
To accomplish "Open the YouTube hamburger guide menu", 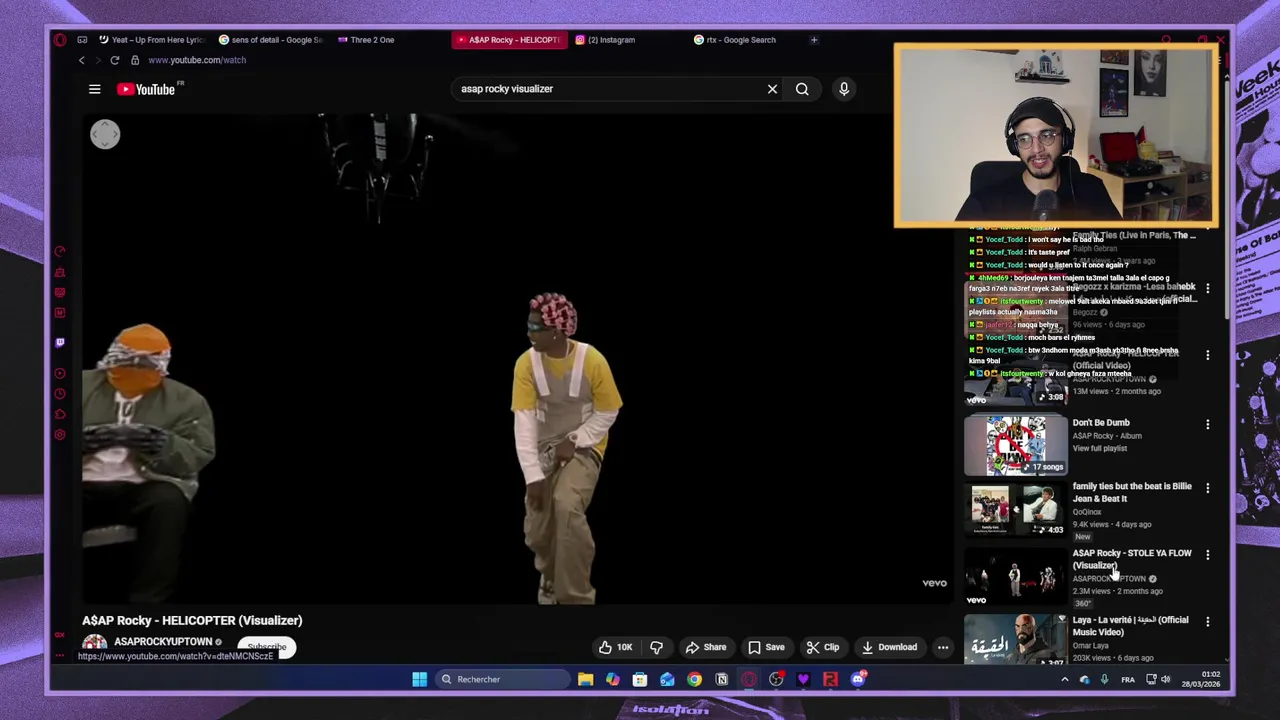I will point(94,89).
